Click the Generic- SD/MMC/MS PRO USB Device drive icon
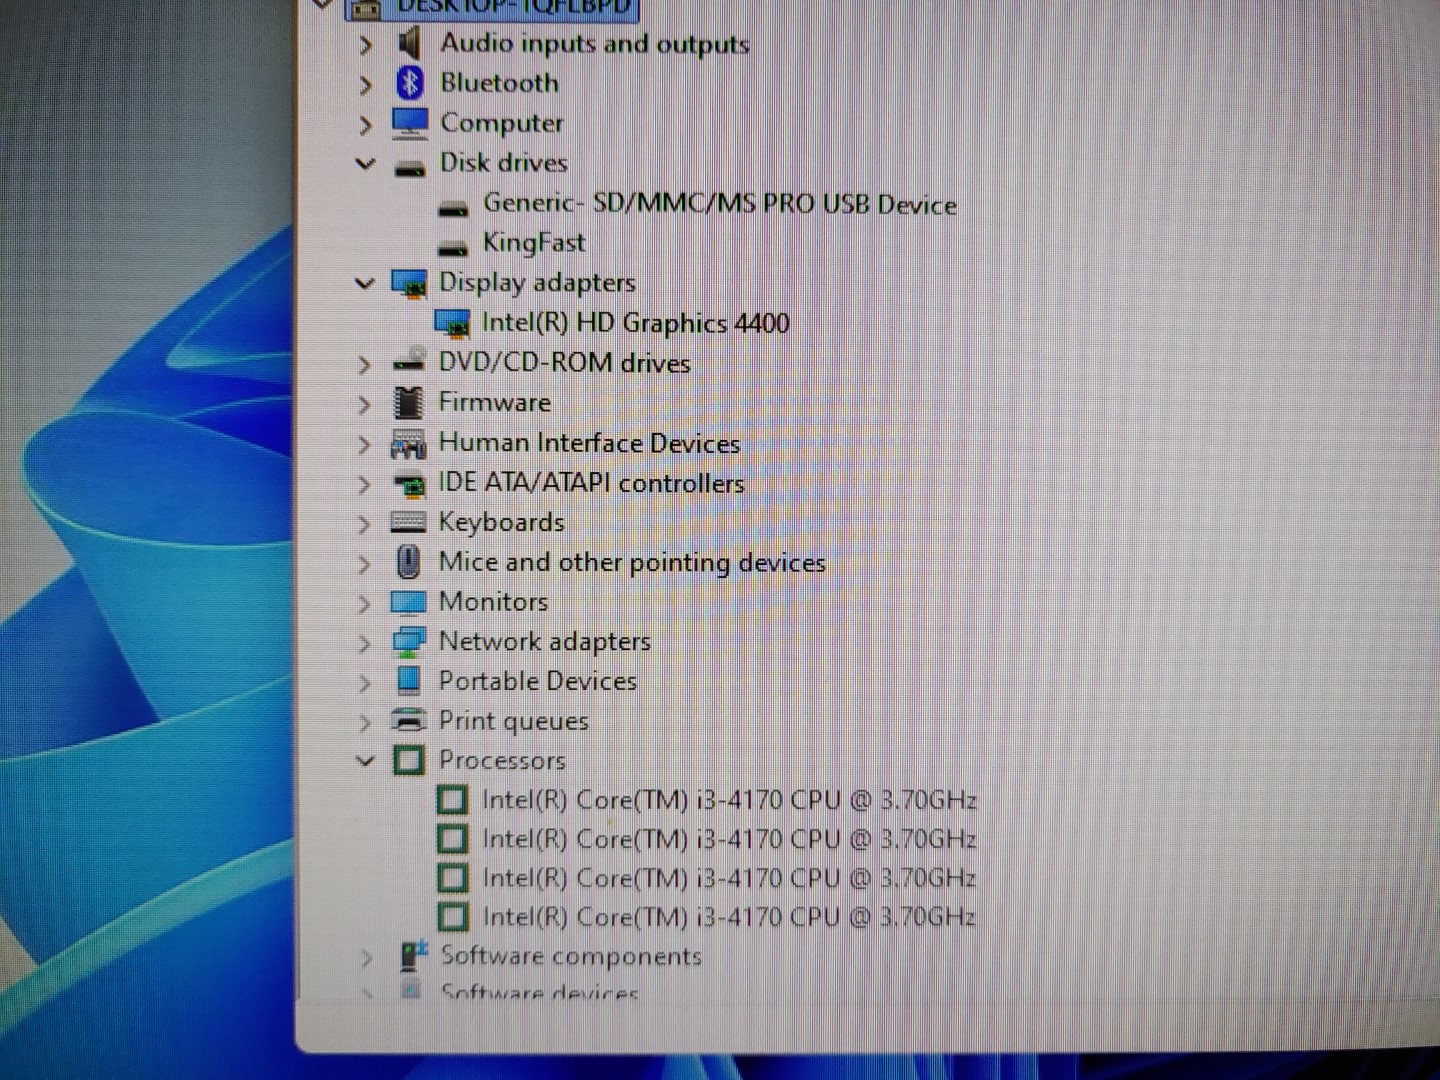The height and width of the screenshot is (1080, 1440). 454,208
